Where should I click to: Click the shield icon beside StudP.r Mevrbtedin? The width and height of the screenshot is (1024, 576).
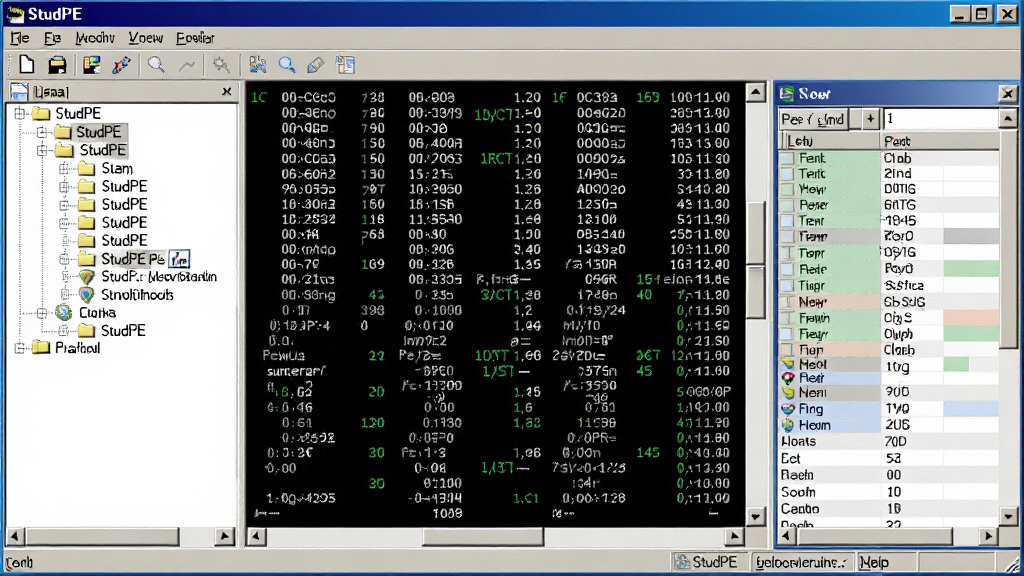86,277
